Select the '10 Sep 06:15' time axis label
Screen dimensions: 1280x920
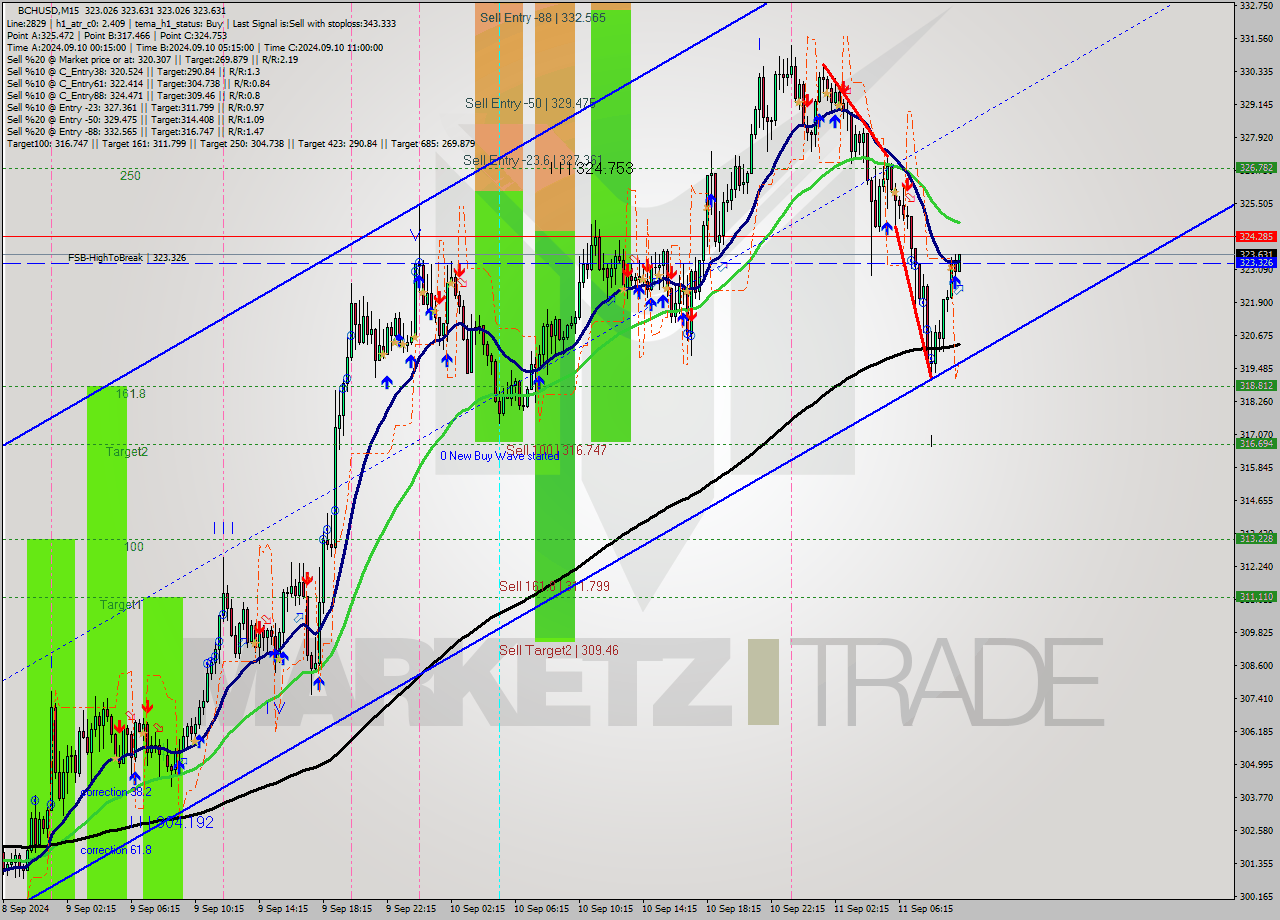coord(541,909)
